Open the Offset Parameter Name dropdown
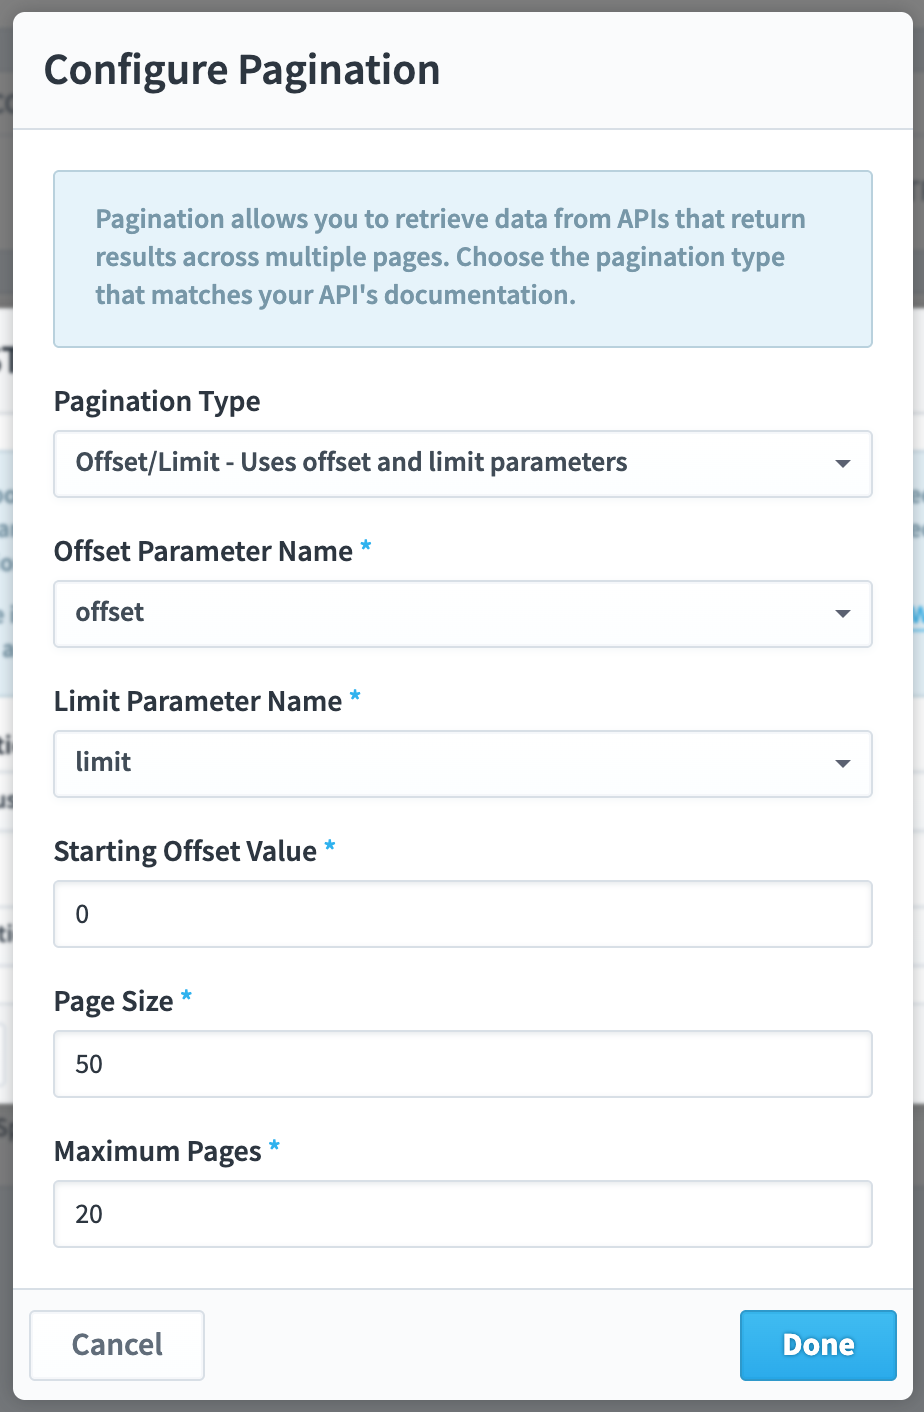Screen dimensions: 924x1412 [462, 614]
